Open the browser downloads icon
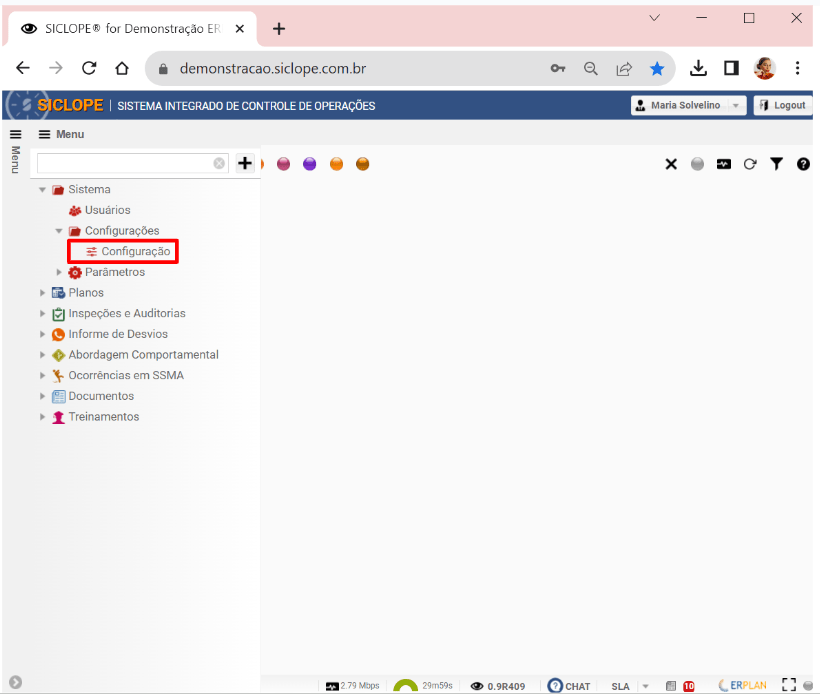The image size is (820, 694). click(x=698, y=68)
